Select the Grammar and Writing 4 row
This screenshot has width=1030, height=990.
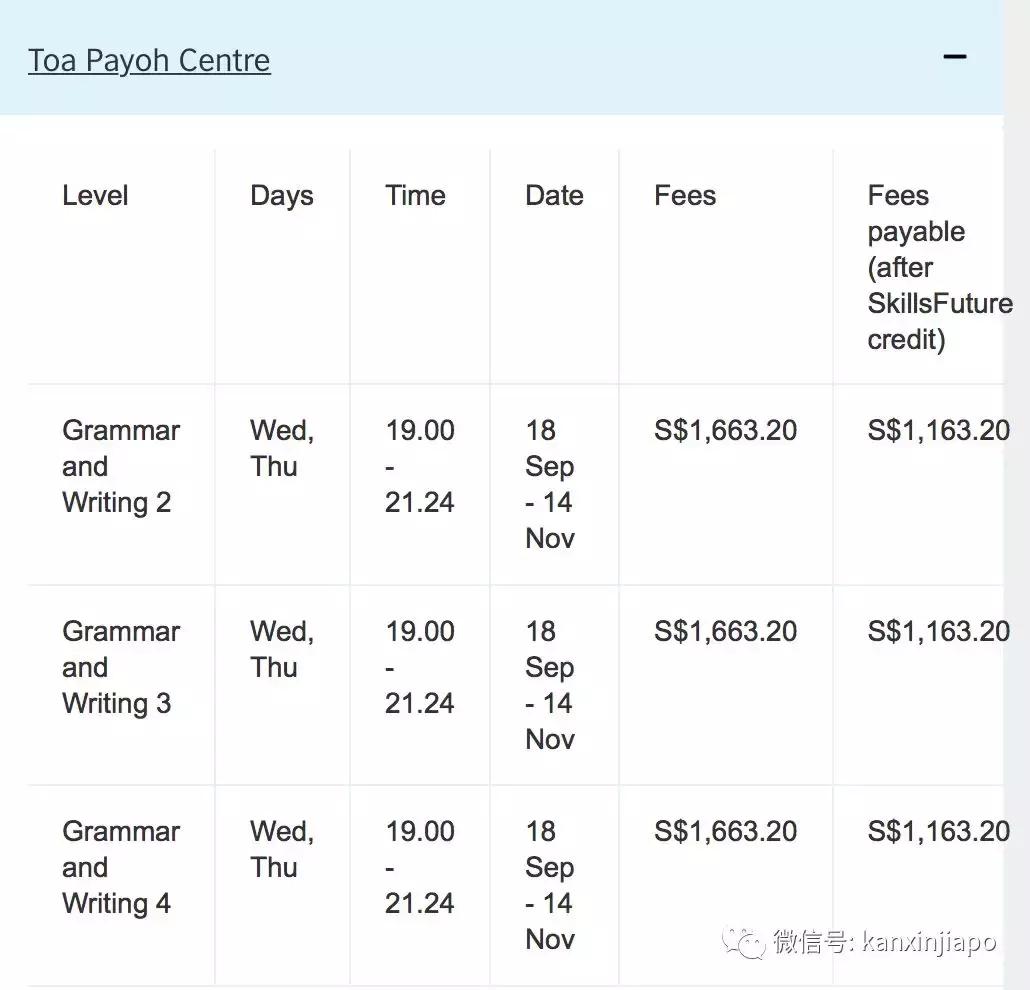[120, 867]
